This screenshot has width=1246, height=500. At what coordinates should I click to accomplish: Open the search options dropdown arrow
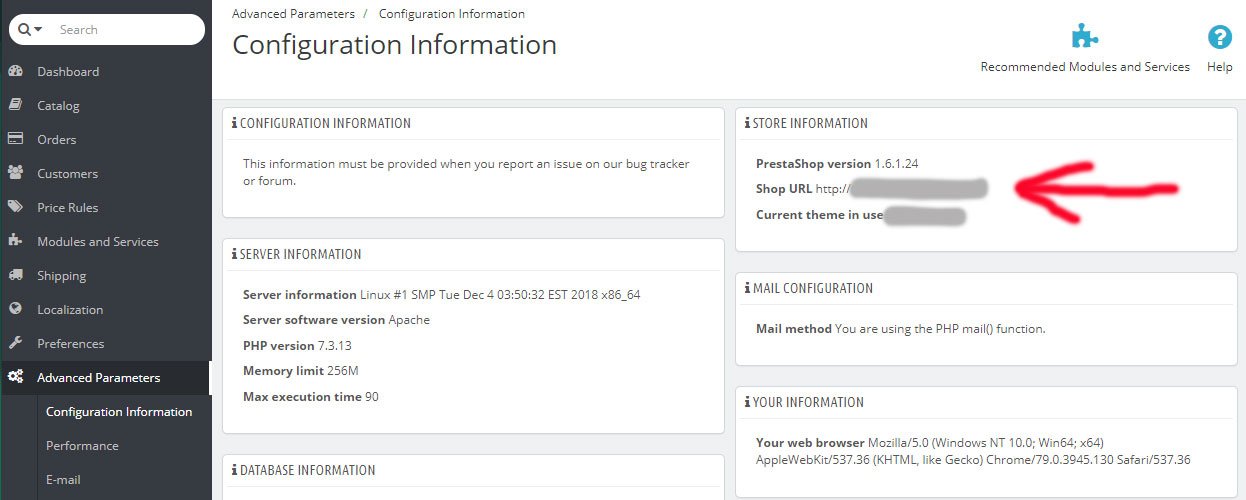(x=38, y=30)
